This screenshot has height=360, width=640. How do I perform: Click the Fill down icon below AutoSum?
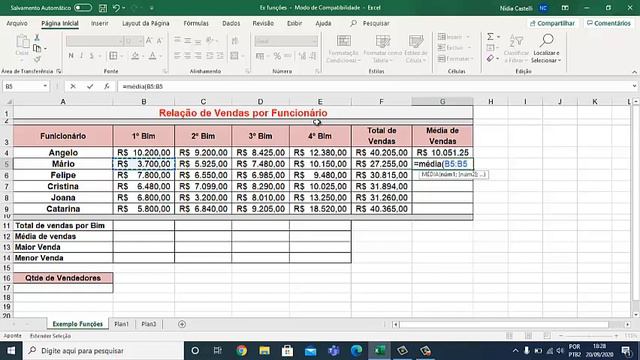click(490, 48)
